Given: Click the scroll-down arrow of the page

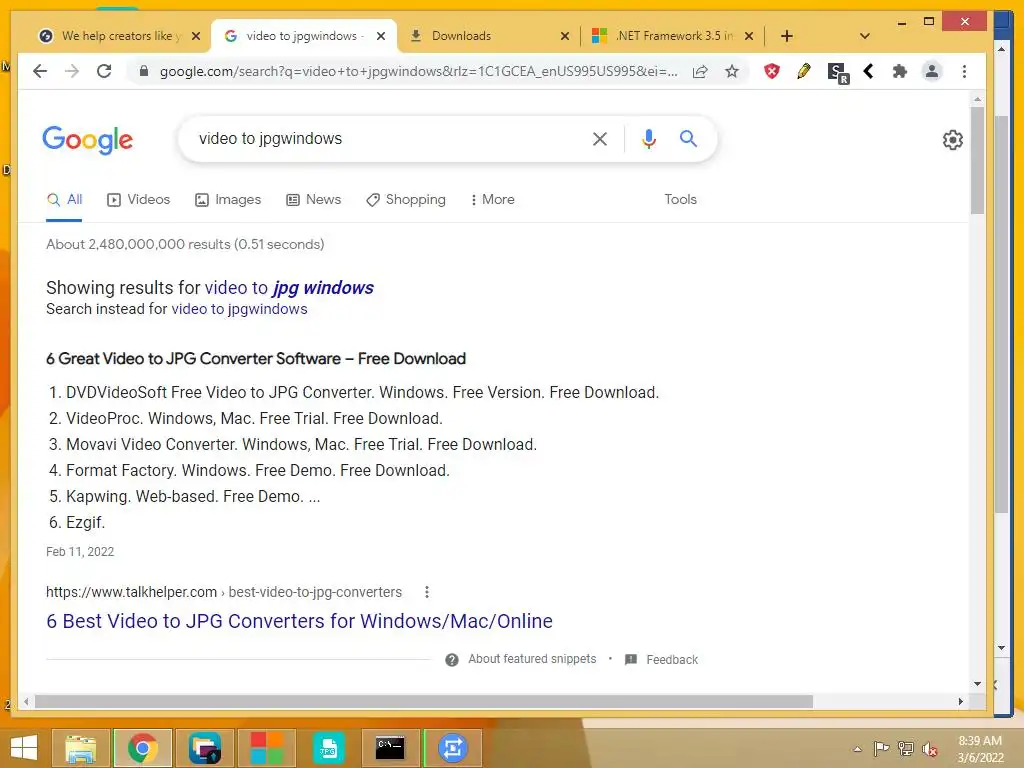Looking at the screenshot, I should coord(977,684).
